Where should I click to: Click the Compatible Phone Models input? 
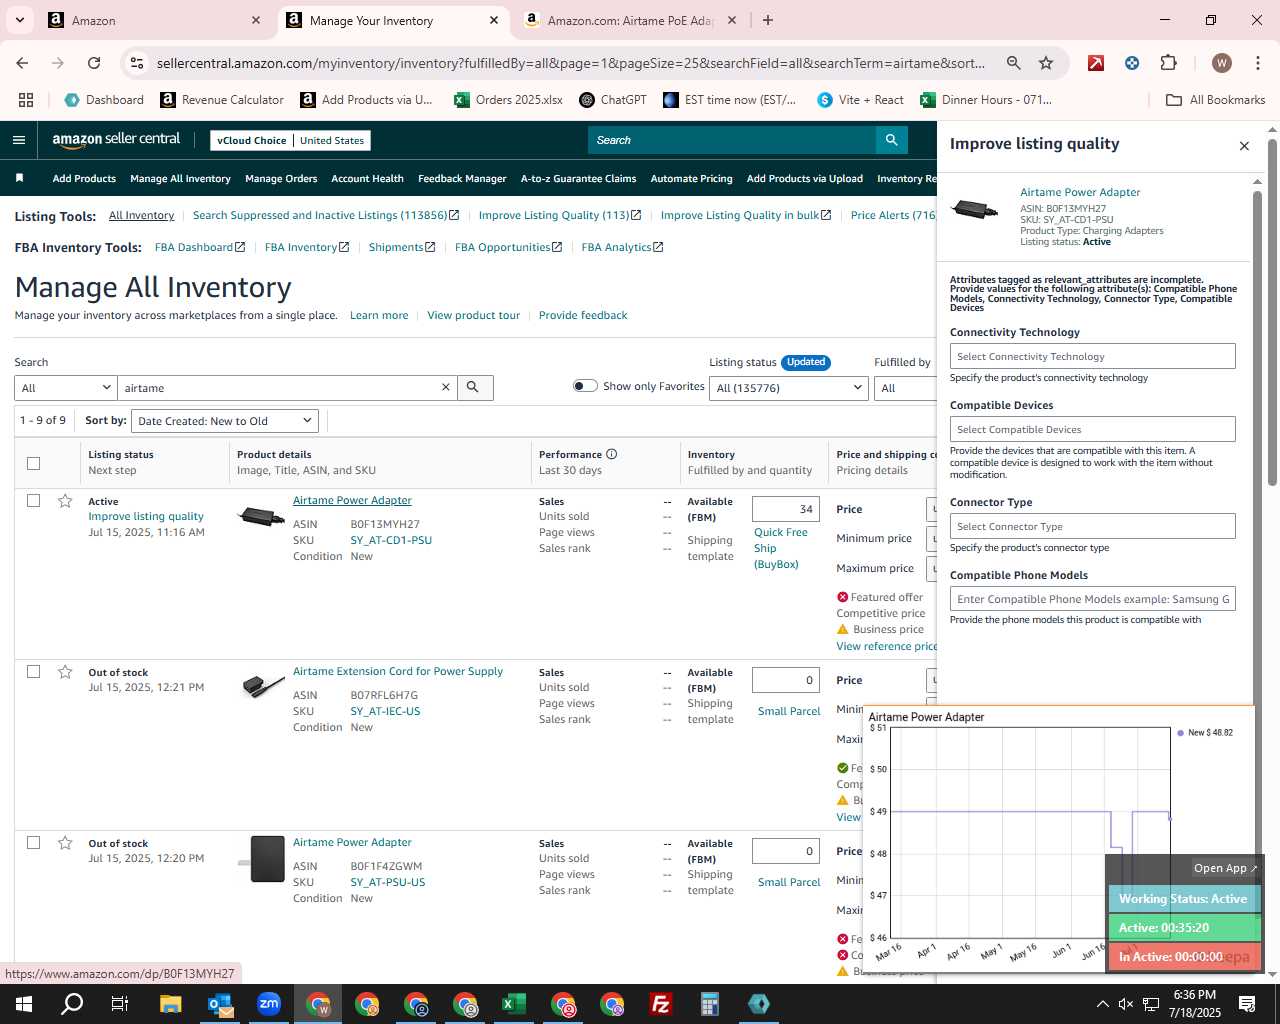point(1092,599)
